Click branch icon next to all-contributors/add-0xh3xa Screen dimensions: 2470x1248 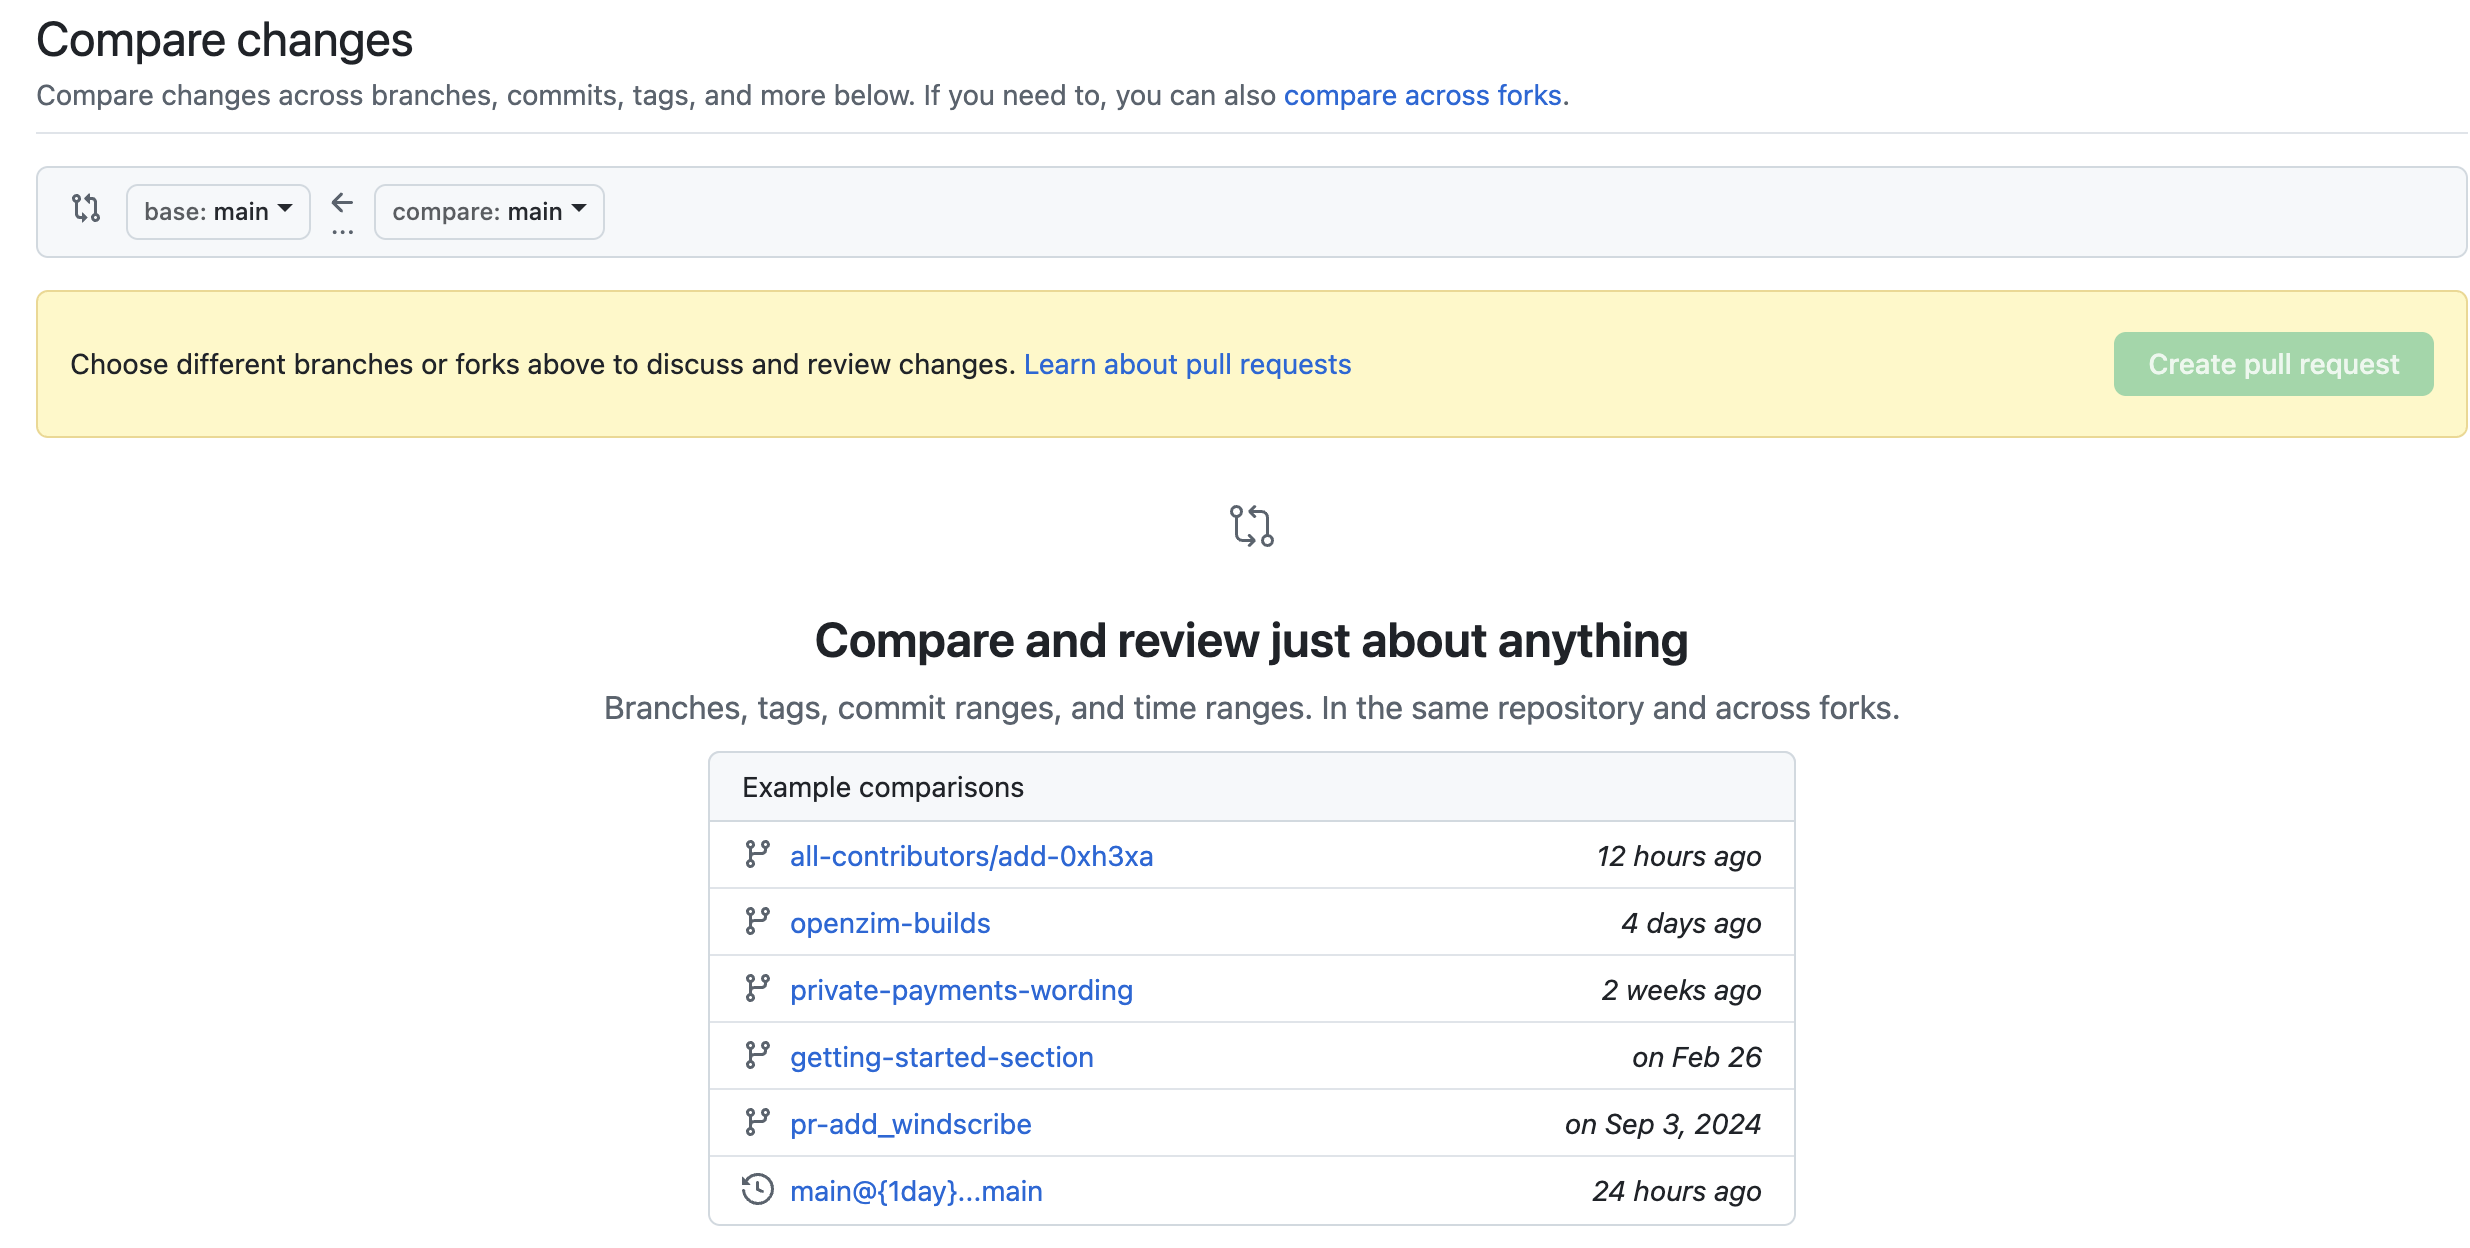(757, 854)
